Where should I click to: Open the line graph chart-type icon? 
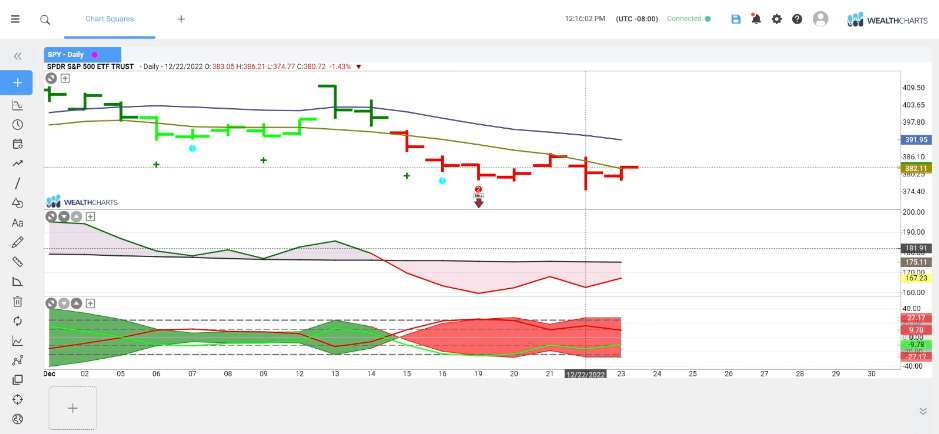pyautogui.click(x=17, y=341)
